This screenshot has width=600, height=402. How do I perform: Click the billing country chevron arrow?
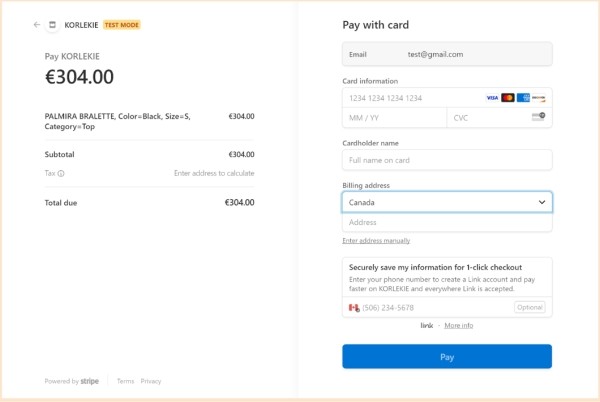[542, 202]
